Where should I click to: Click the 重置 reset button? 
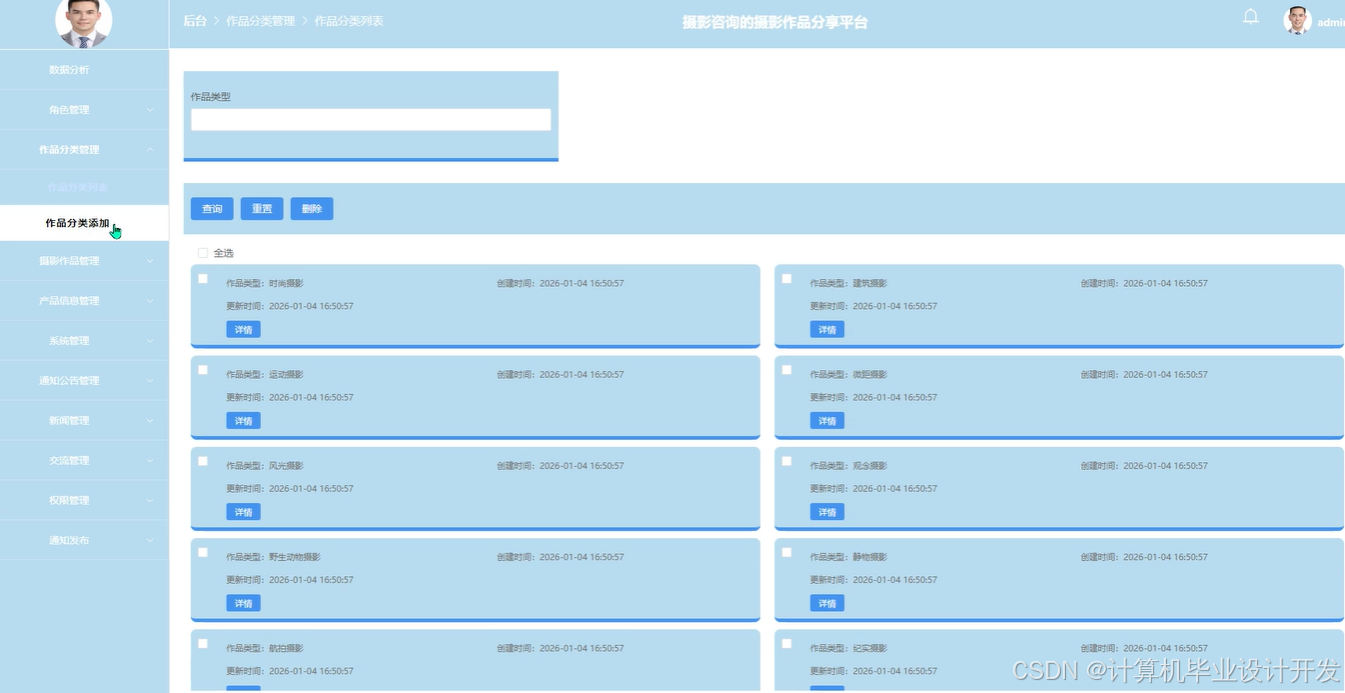[x=262, y=209]
